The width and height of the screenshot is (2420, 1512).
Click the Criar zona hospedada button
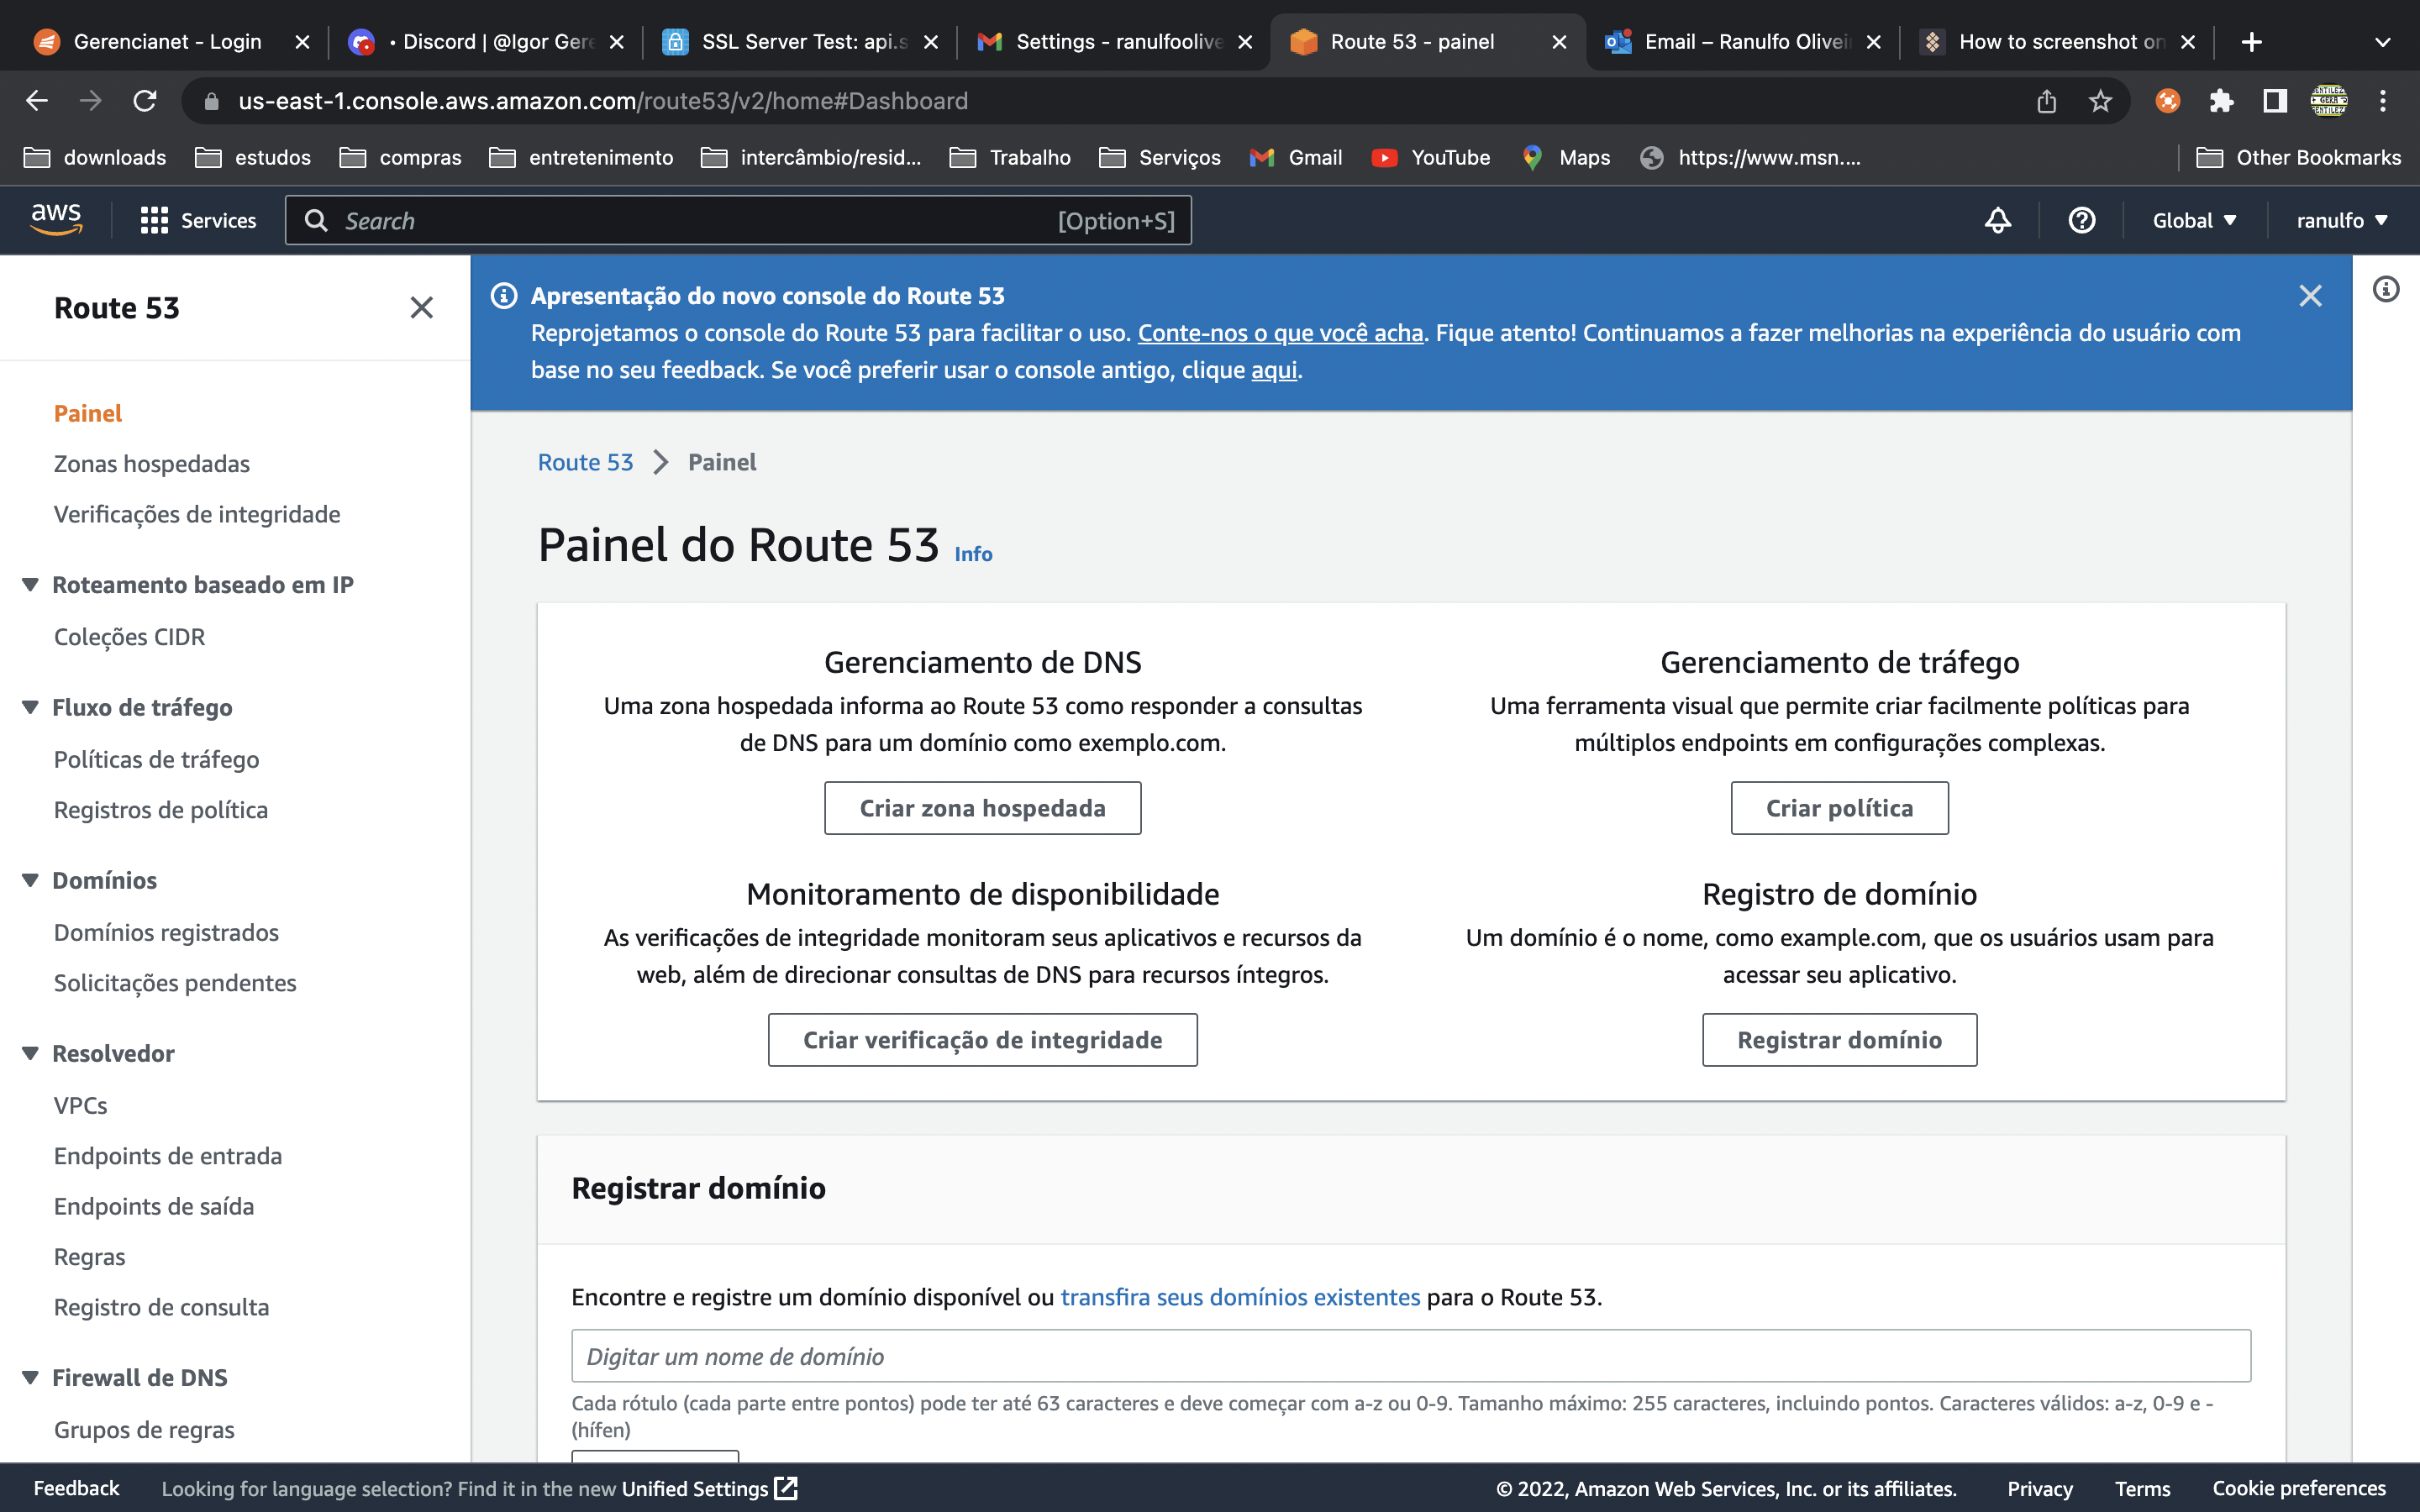[x=982, y=806]
